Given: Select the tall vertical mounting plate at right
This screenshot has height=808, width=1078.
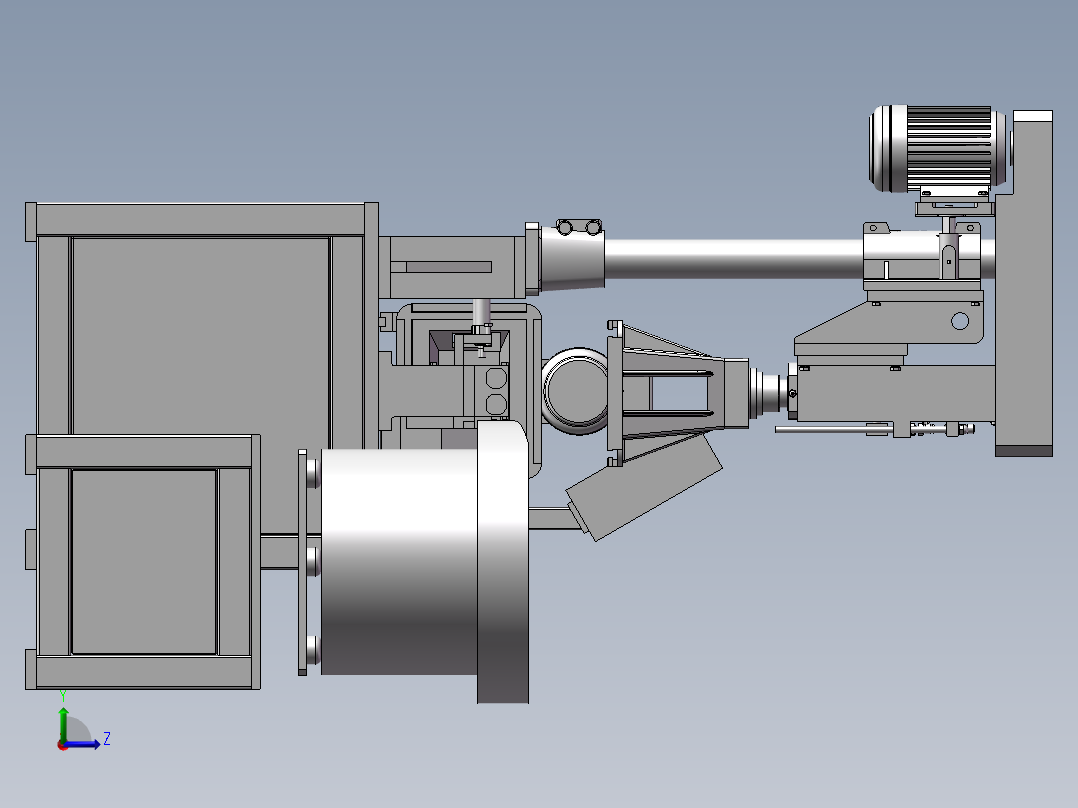Looking at the screenshot, I should [x=1024, y=282].
